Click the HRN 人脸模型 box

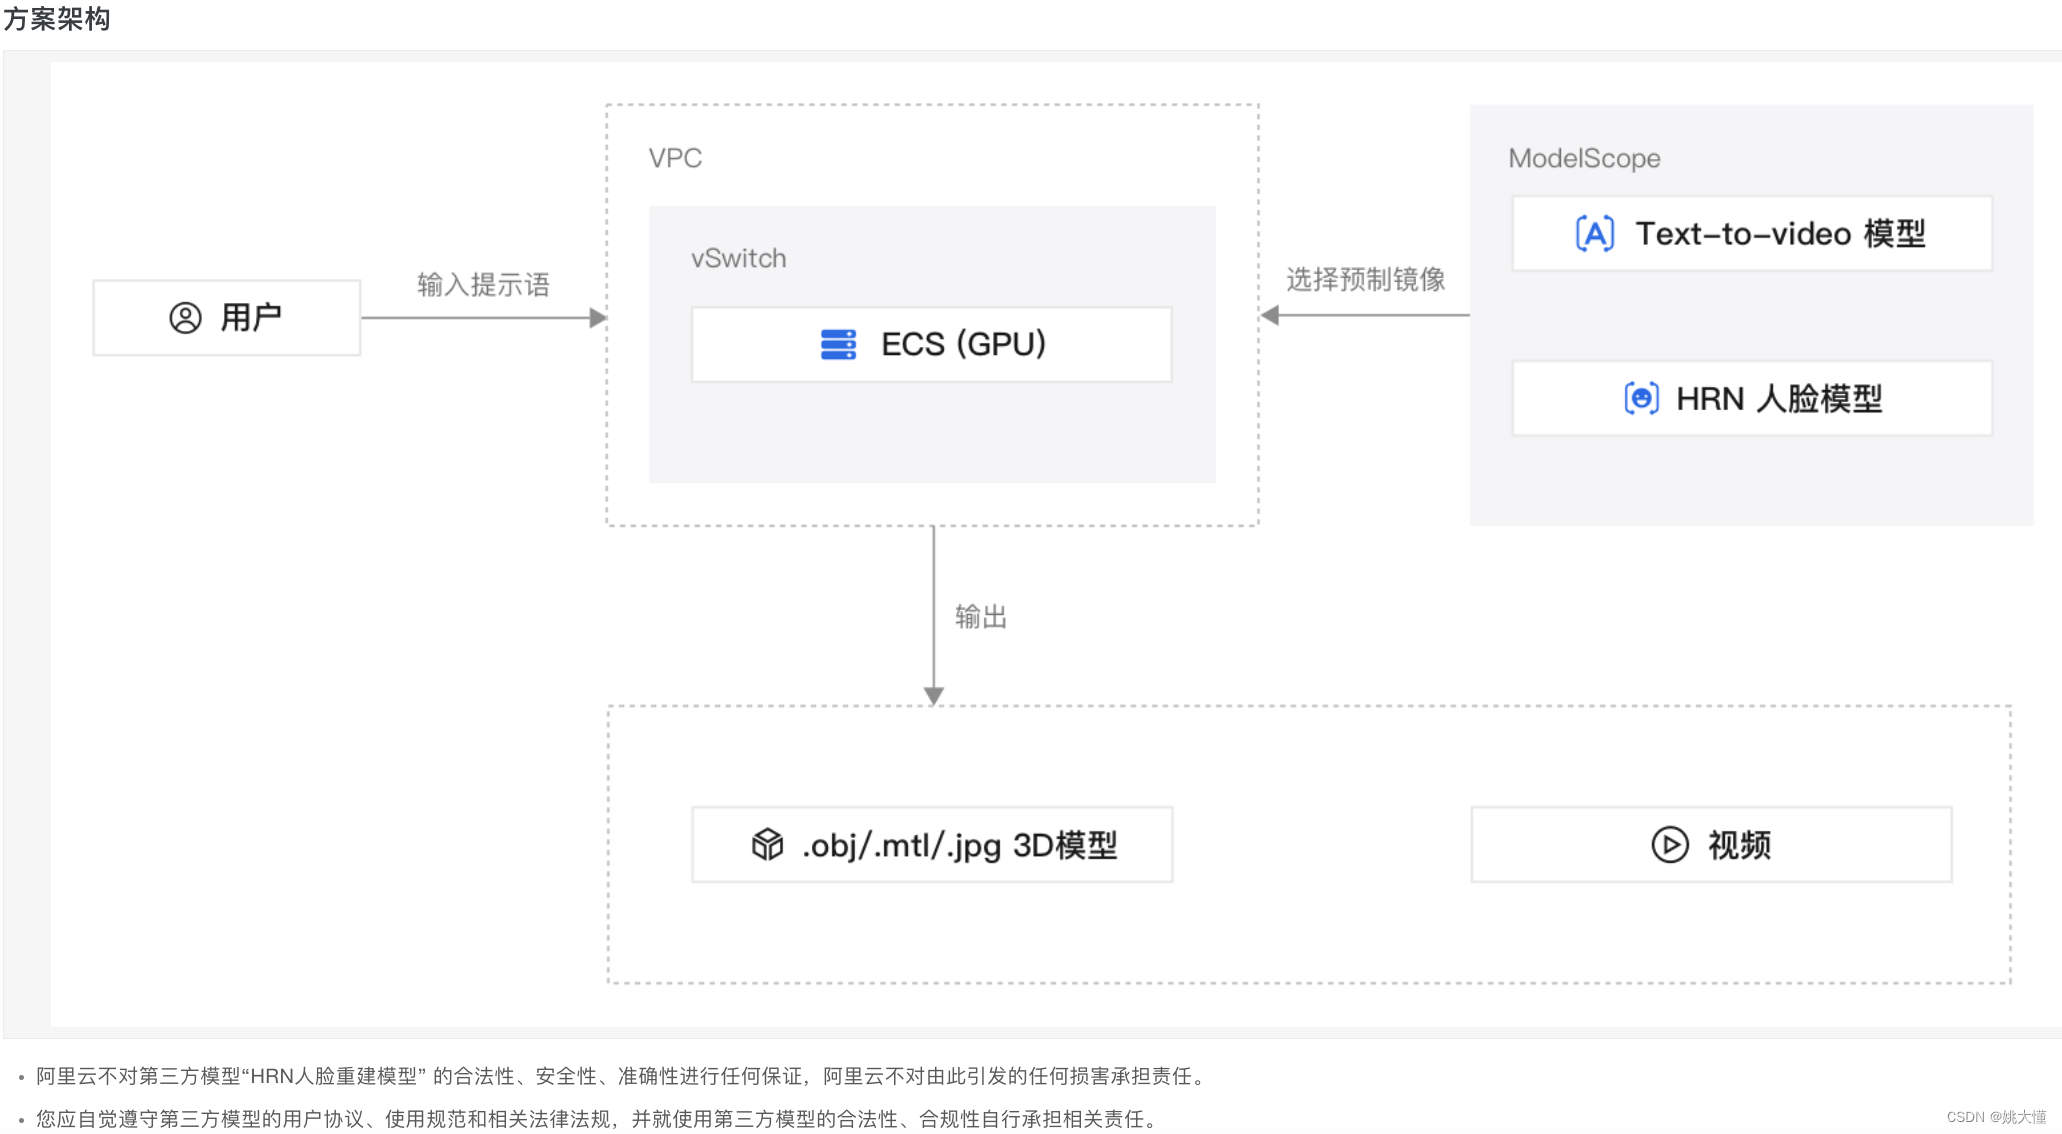point(1752,398)
